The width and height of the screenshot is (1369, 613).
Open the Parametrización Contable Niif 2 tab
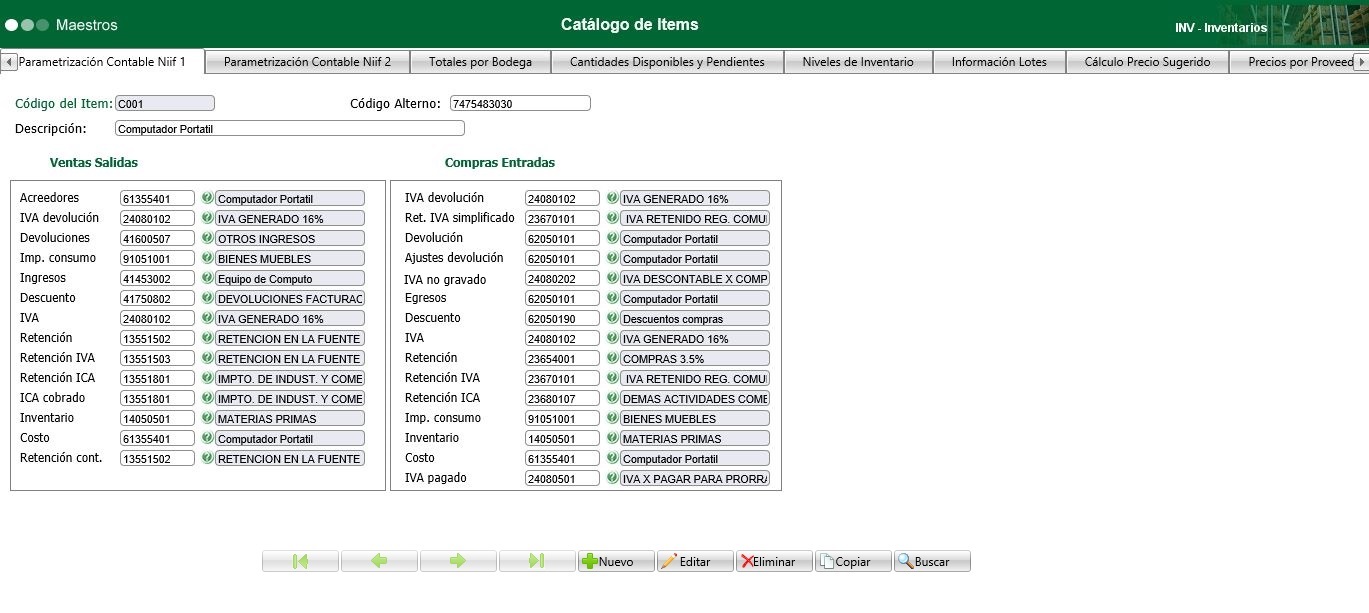(x=307, y=62)
